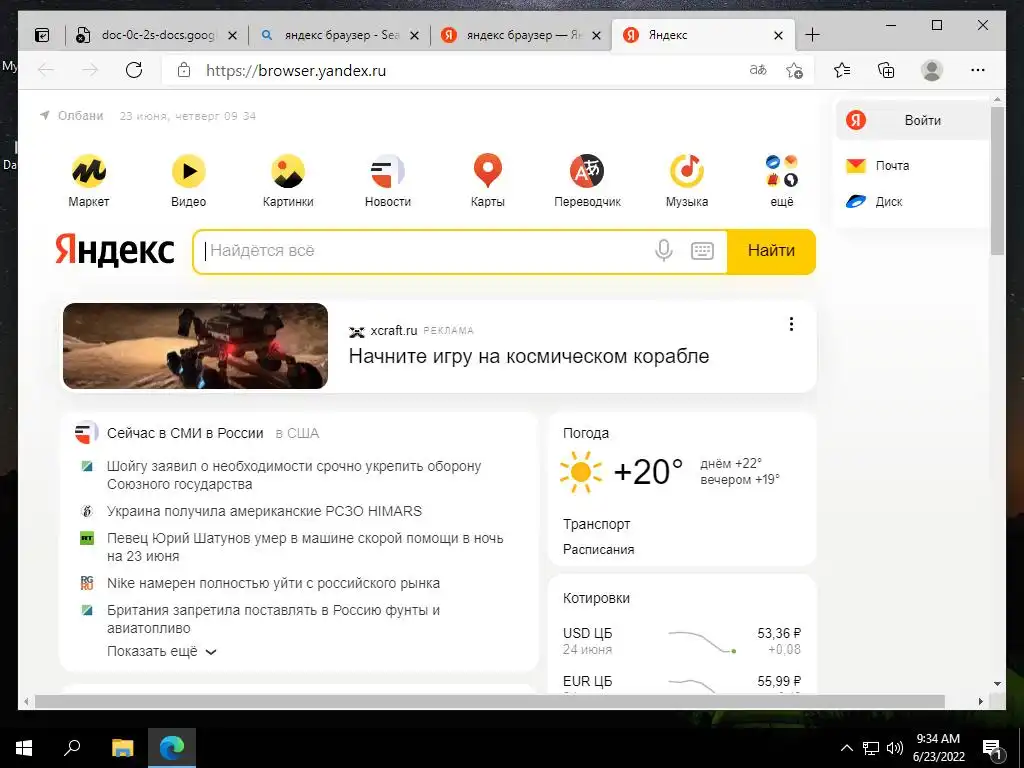The width and height of the screenshot is (1024, 768).
Task: Go back with the browser Back arrow
Action: [46, 70]
